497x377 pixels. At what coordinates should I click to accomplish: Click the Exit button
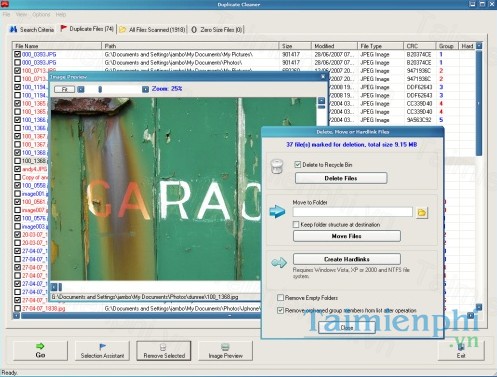(461, 350)
